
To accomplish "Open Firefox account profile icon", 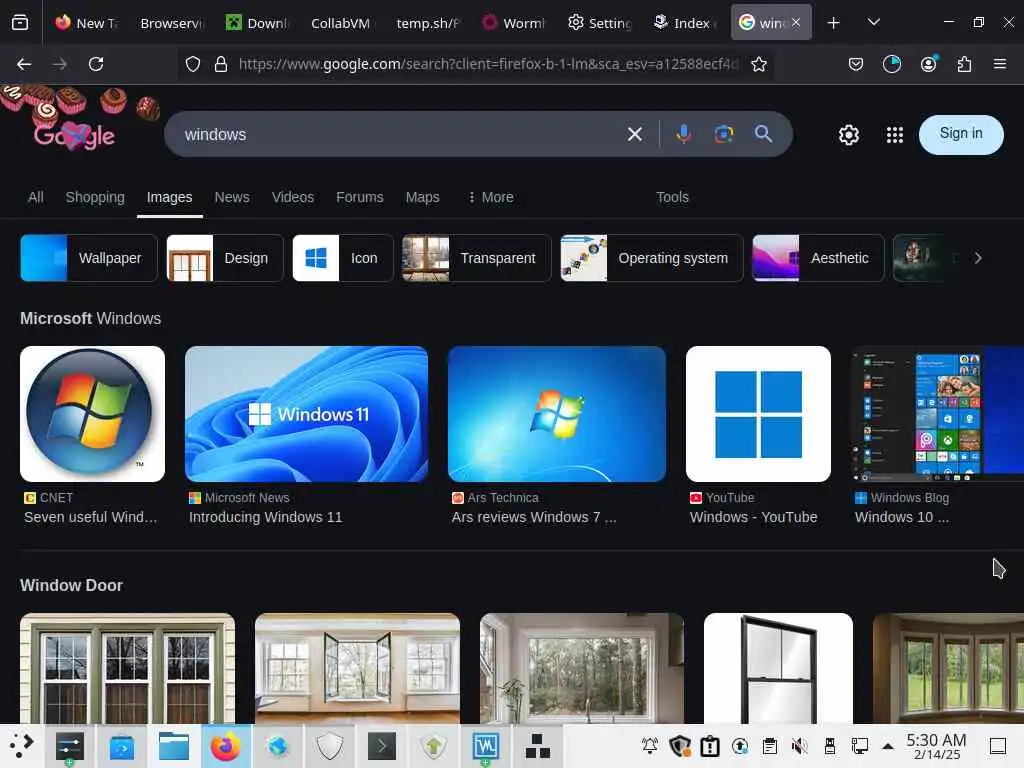I will [928, 64].
